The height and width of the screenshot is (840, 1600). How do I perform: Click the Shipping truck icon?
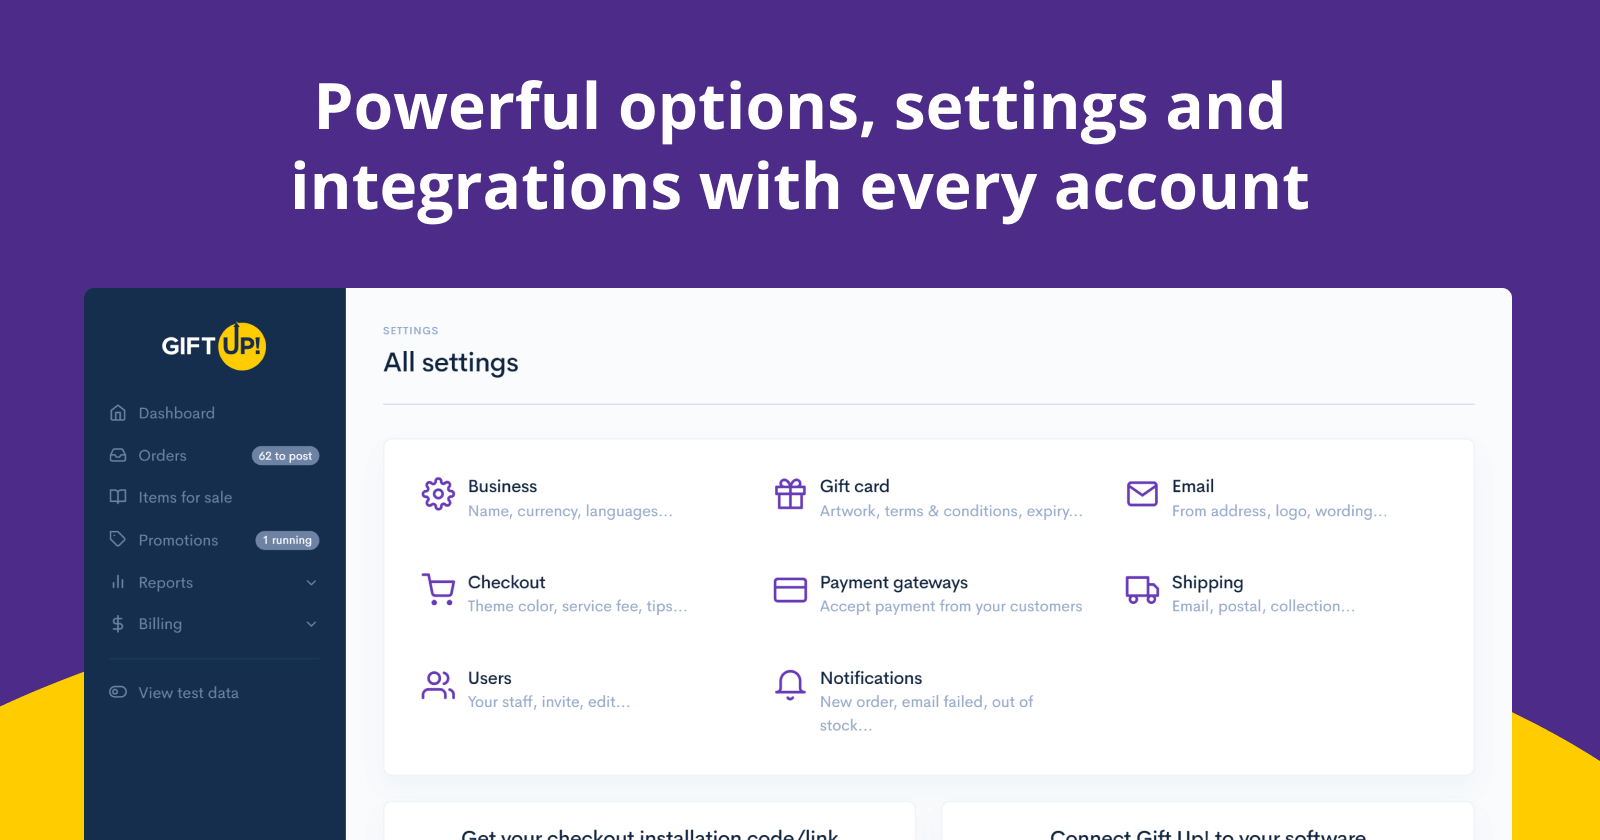(1142, 590)
